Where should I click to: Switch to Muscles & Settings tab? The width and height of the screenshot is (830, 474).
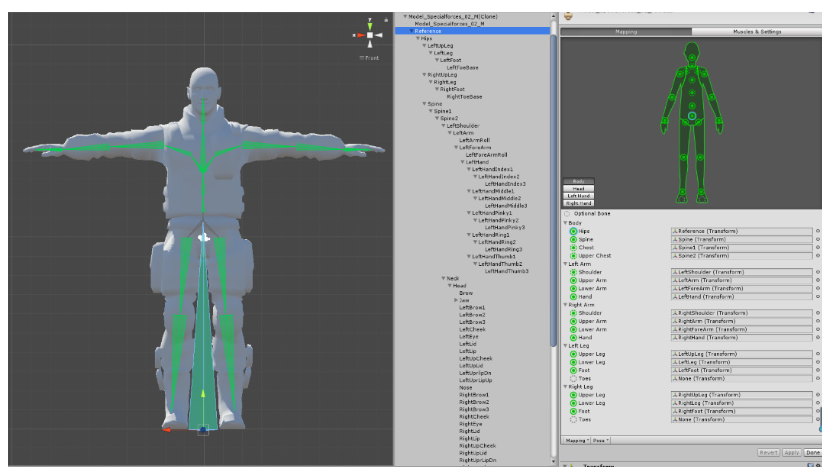tap(755, 32)
